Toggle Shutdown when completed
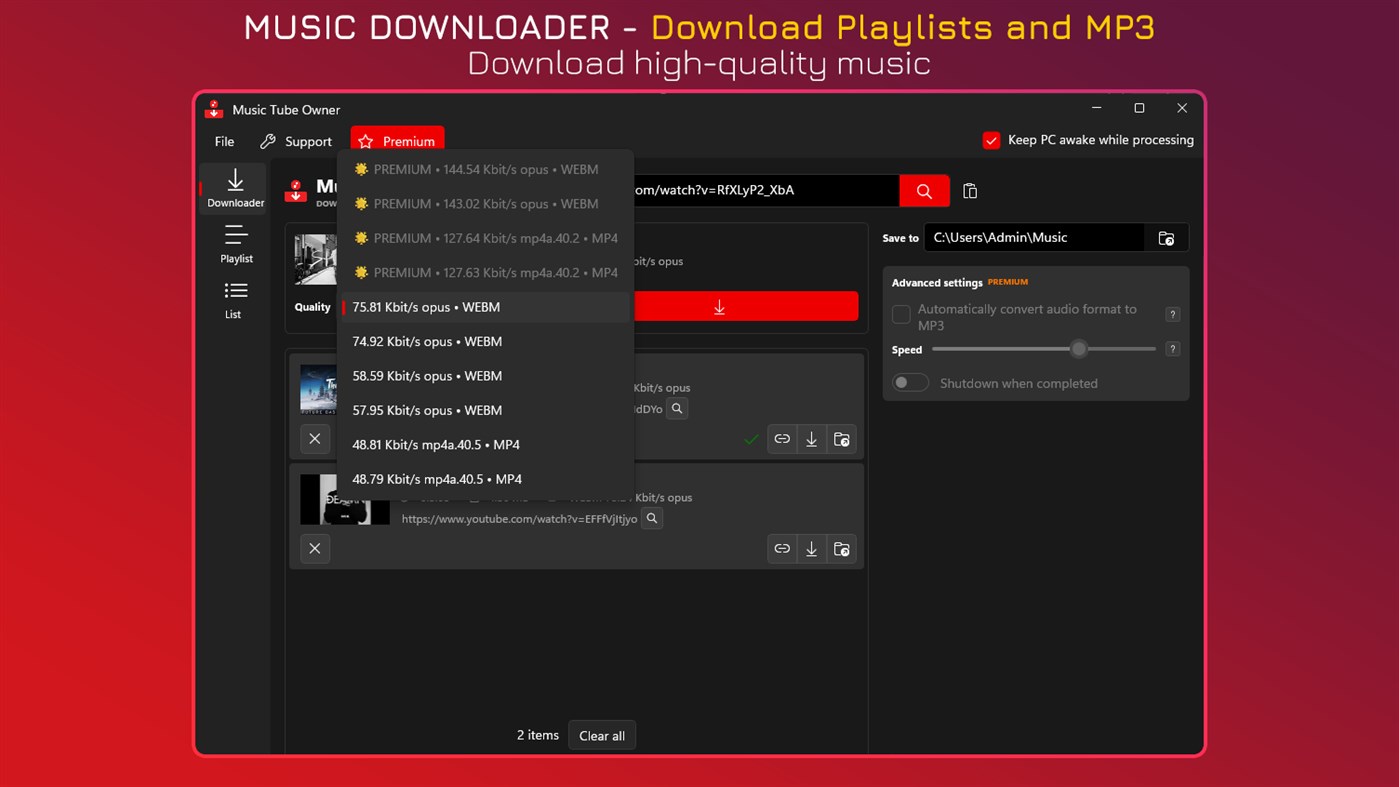Screen dimensions: 1399x787 pyautogui.click(x=910, y=382)
